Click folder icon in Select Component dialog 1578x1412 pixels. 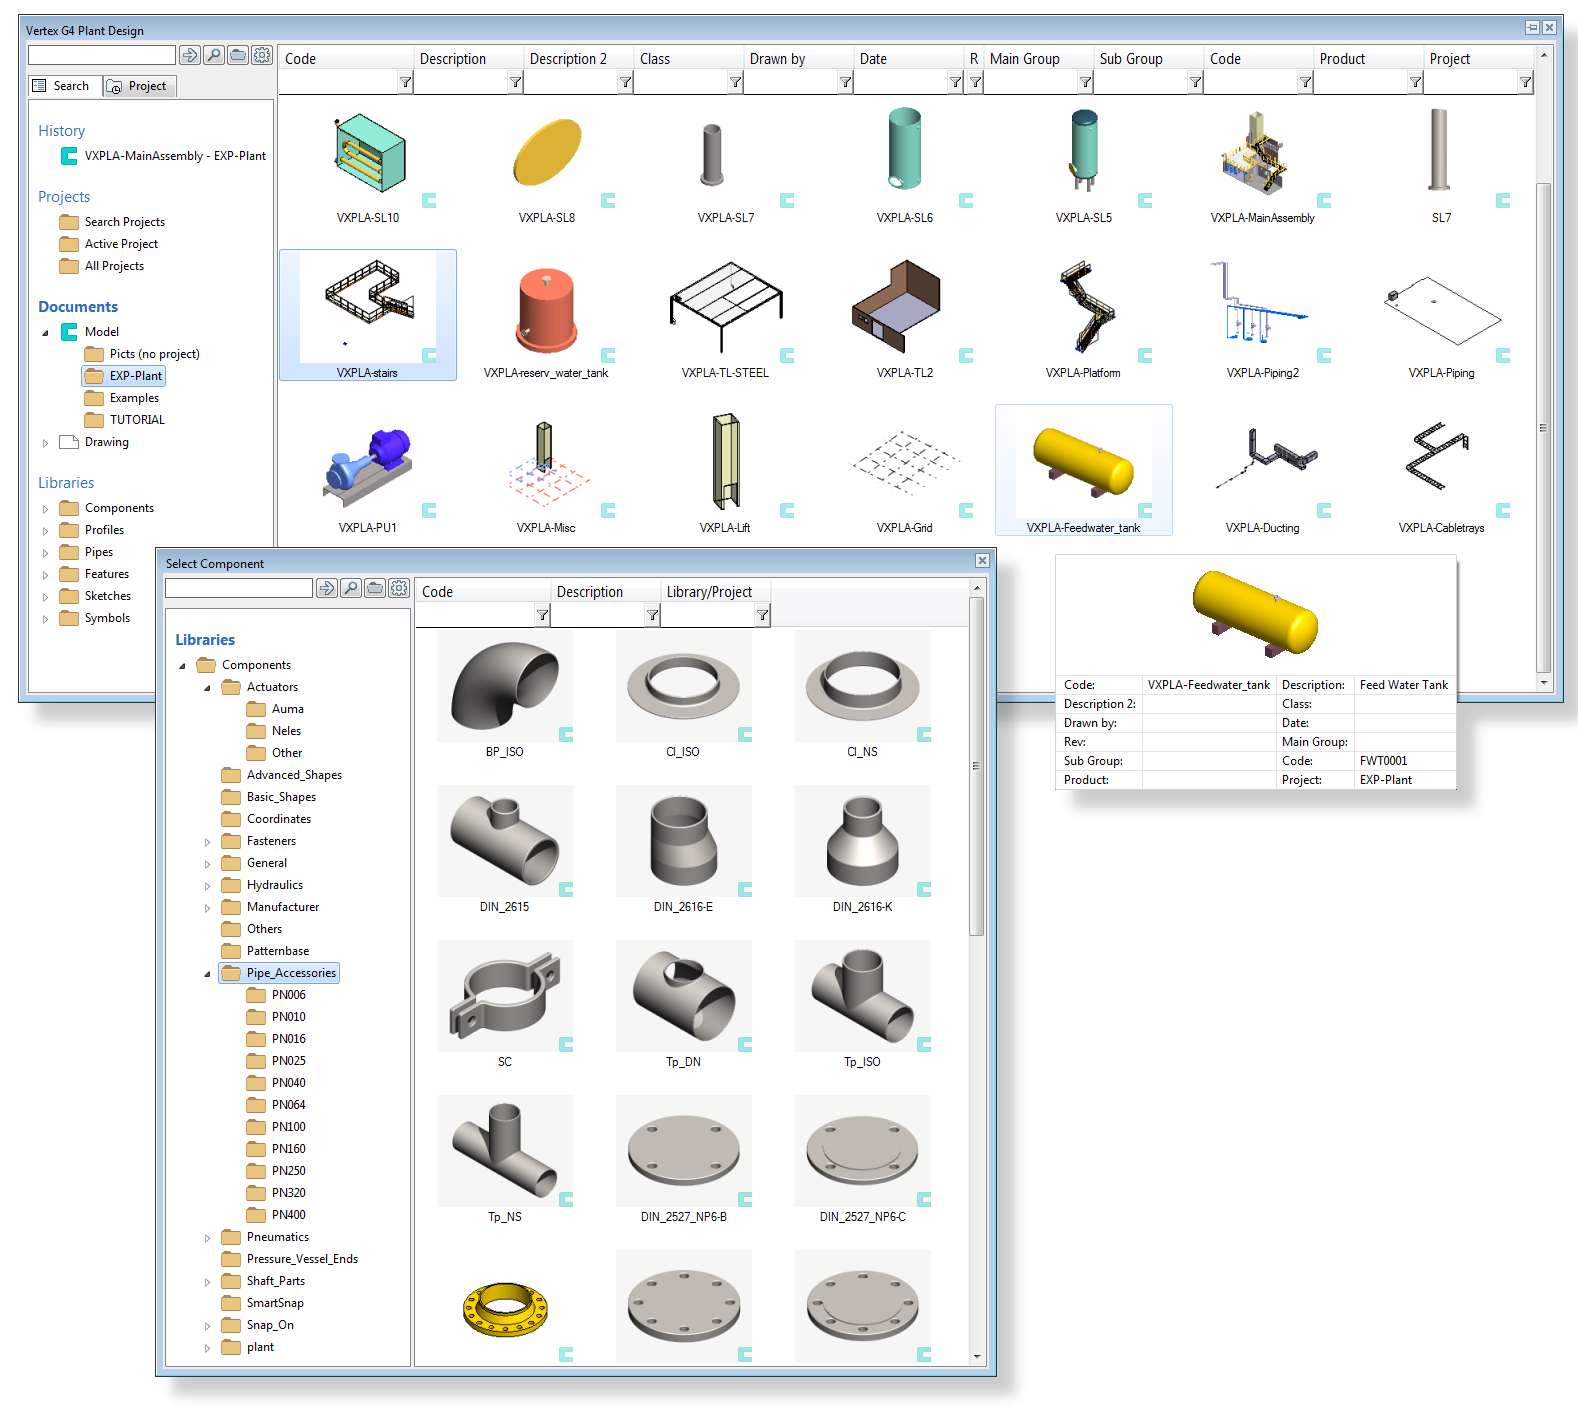375,588
